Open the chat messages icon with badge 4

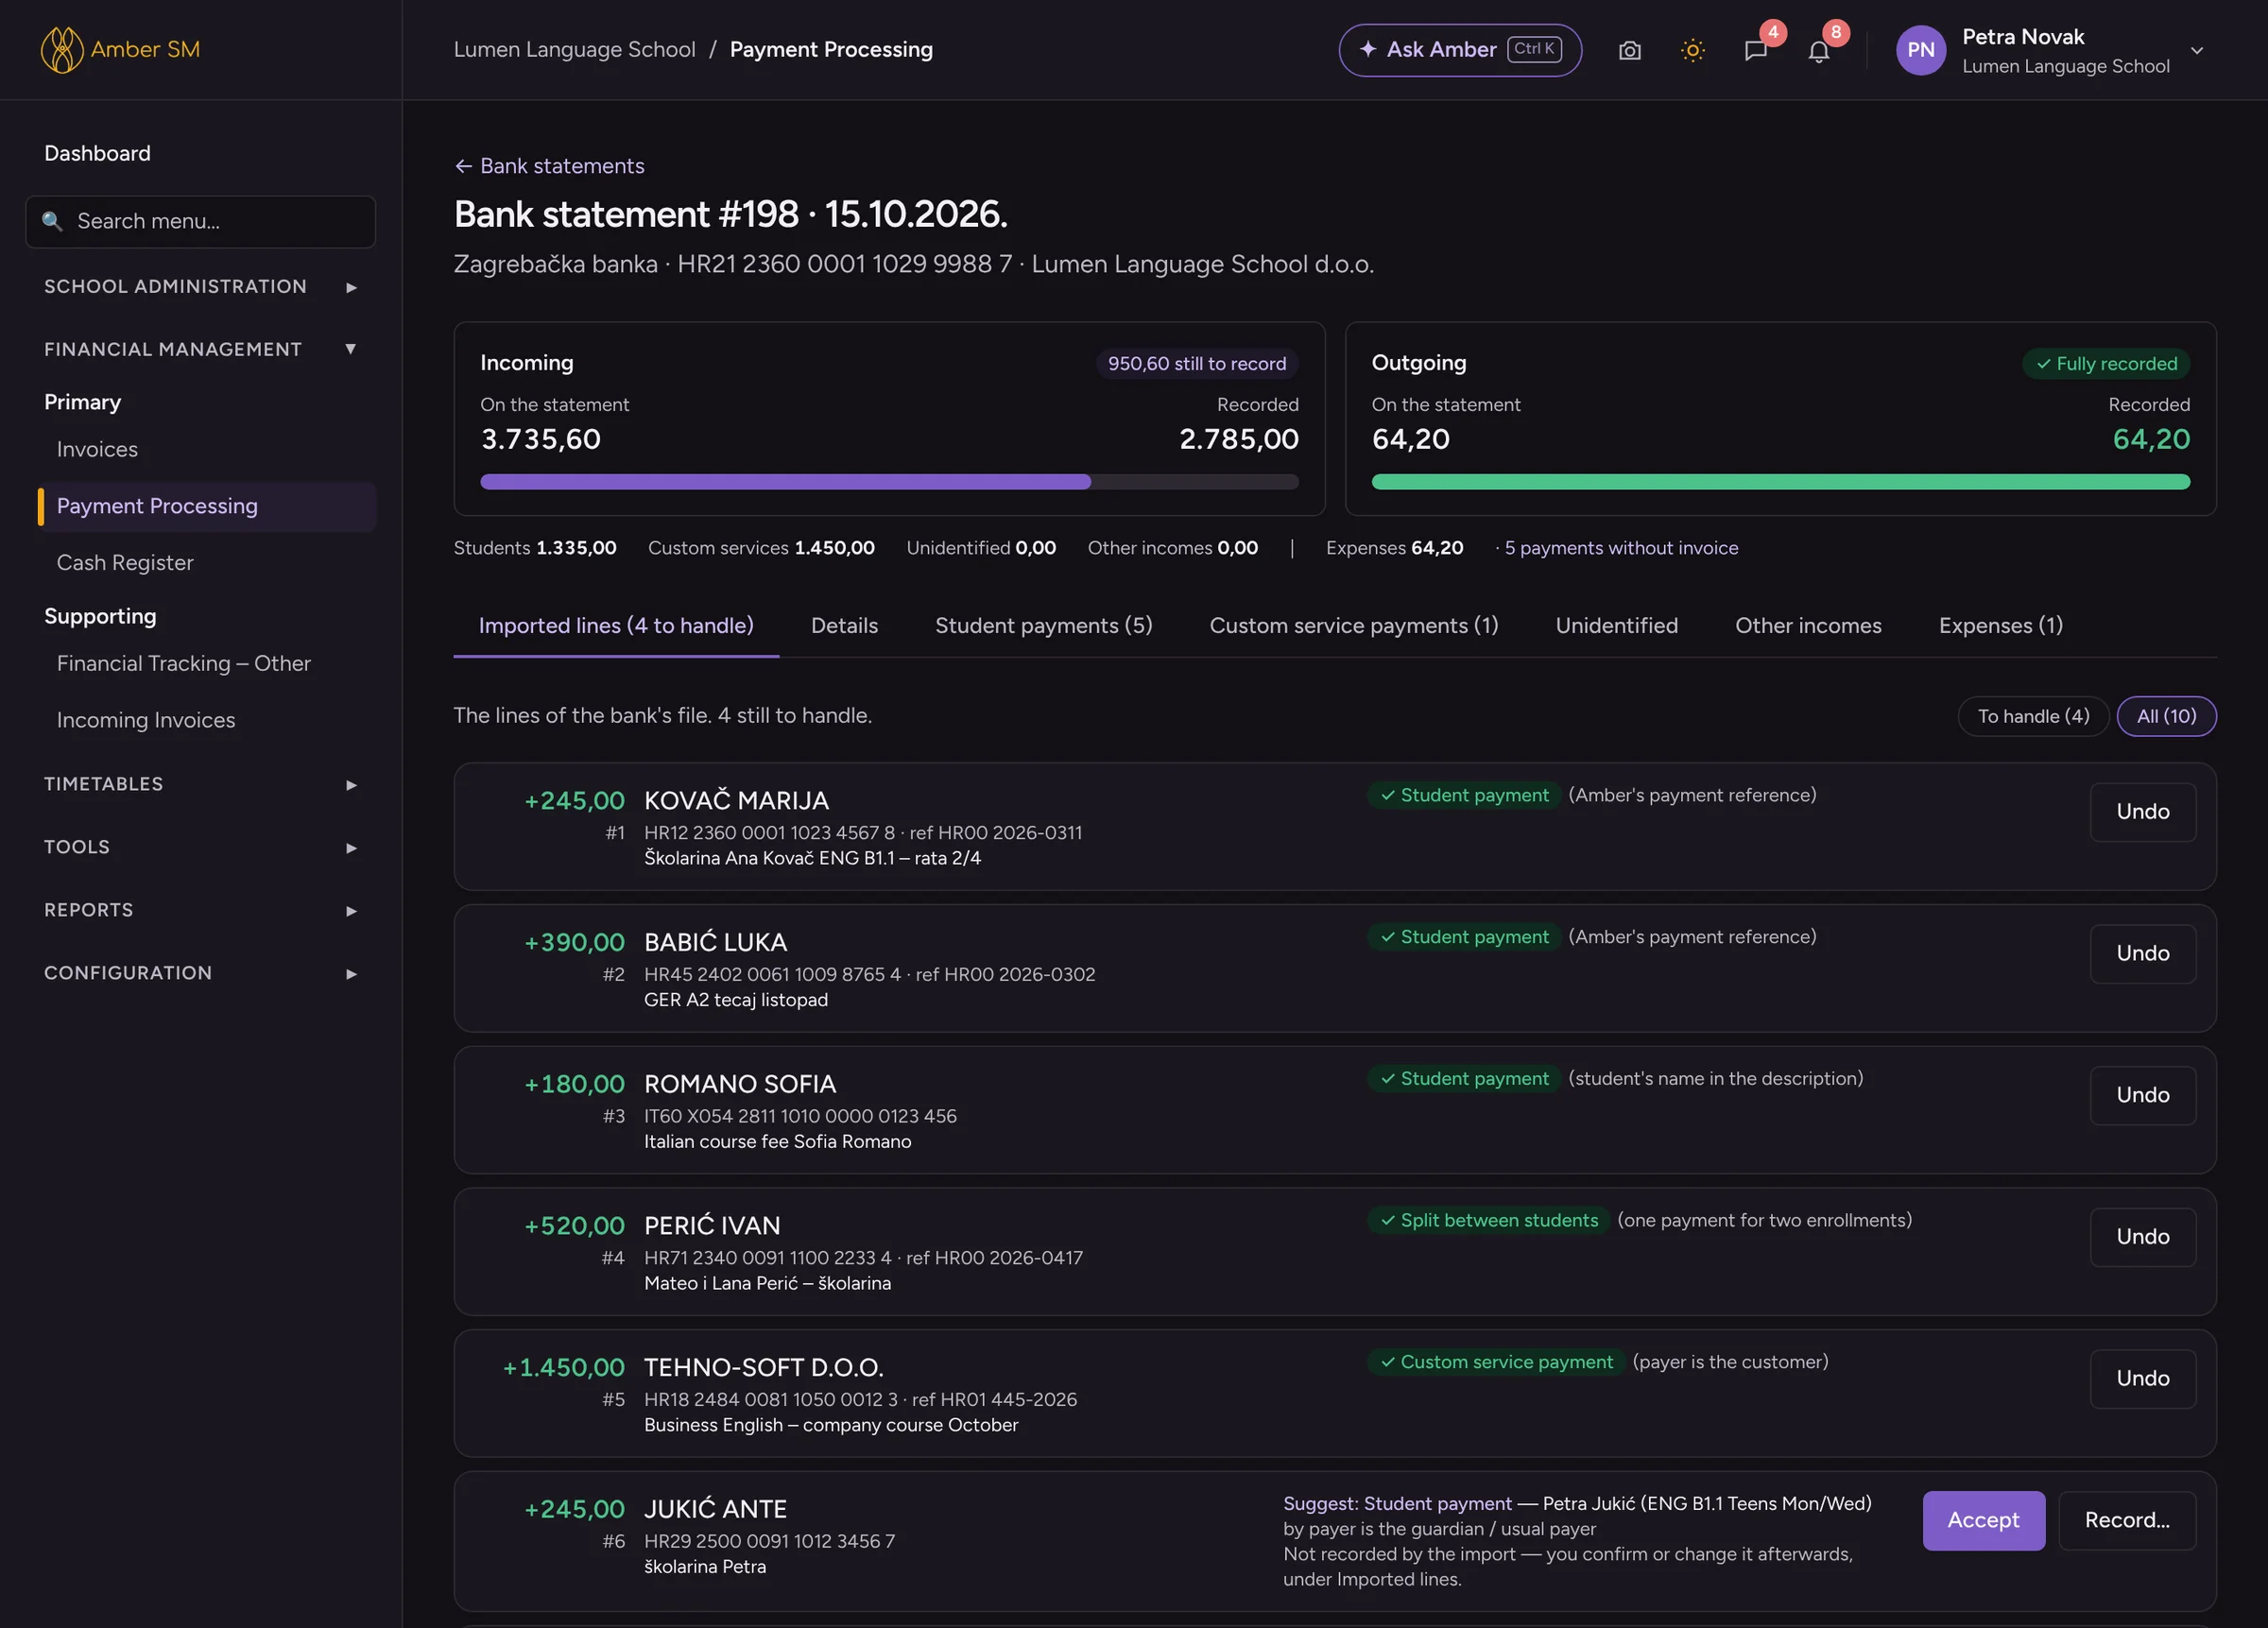click(x=1756, y=50)
